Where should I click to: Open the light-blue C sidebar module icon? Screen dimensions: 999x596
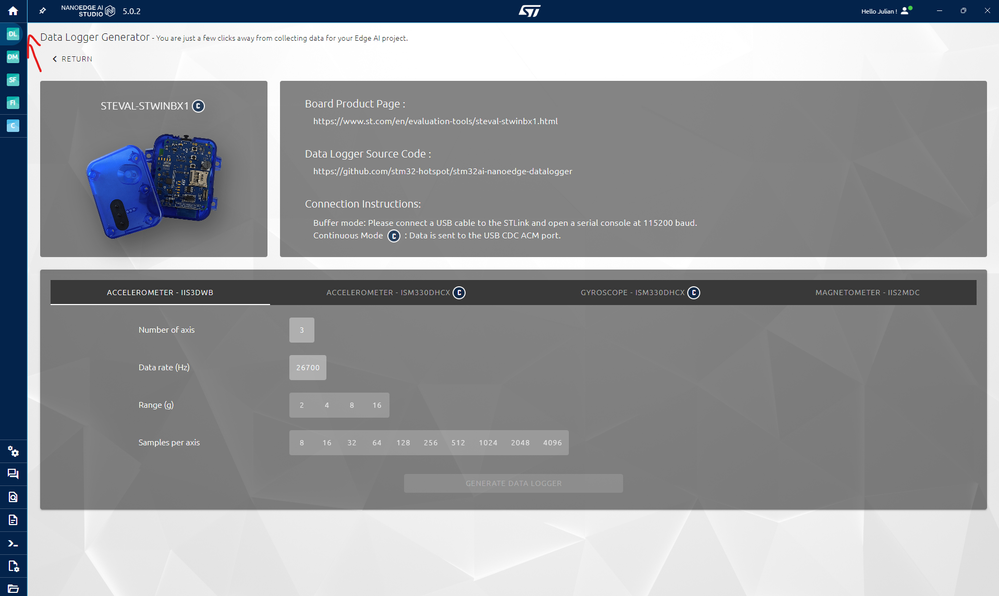tap(13, 126)
